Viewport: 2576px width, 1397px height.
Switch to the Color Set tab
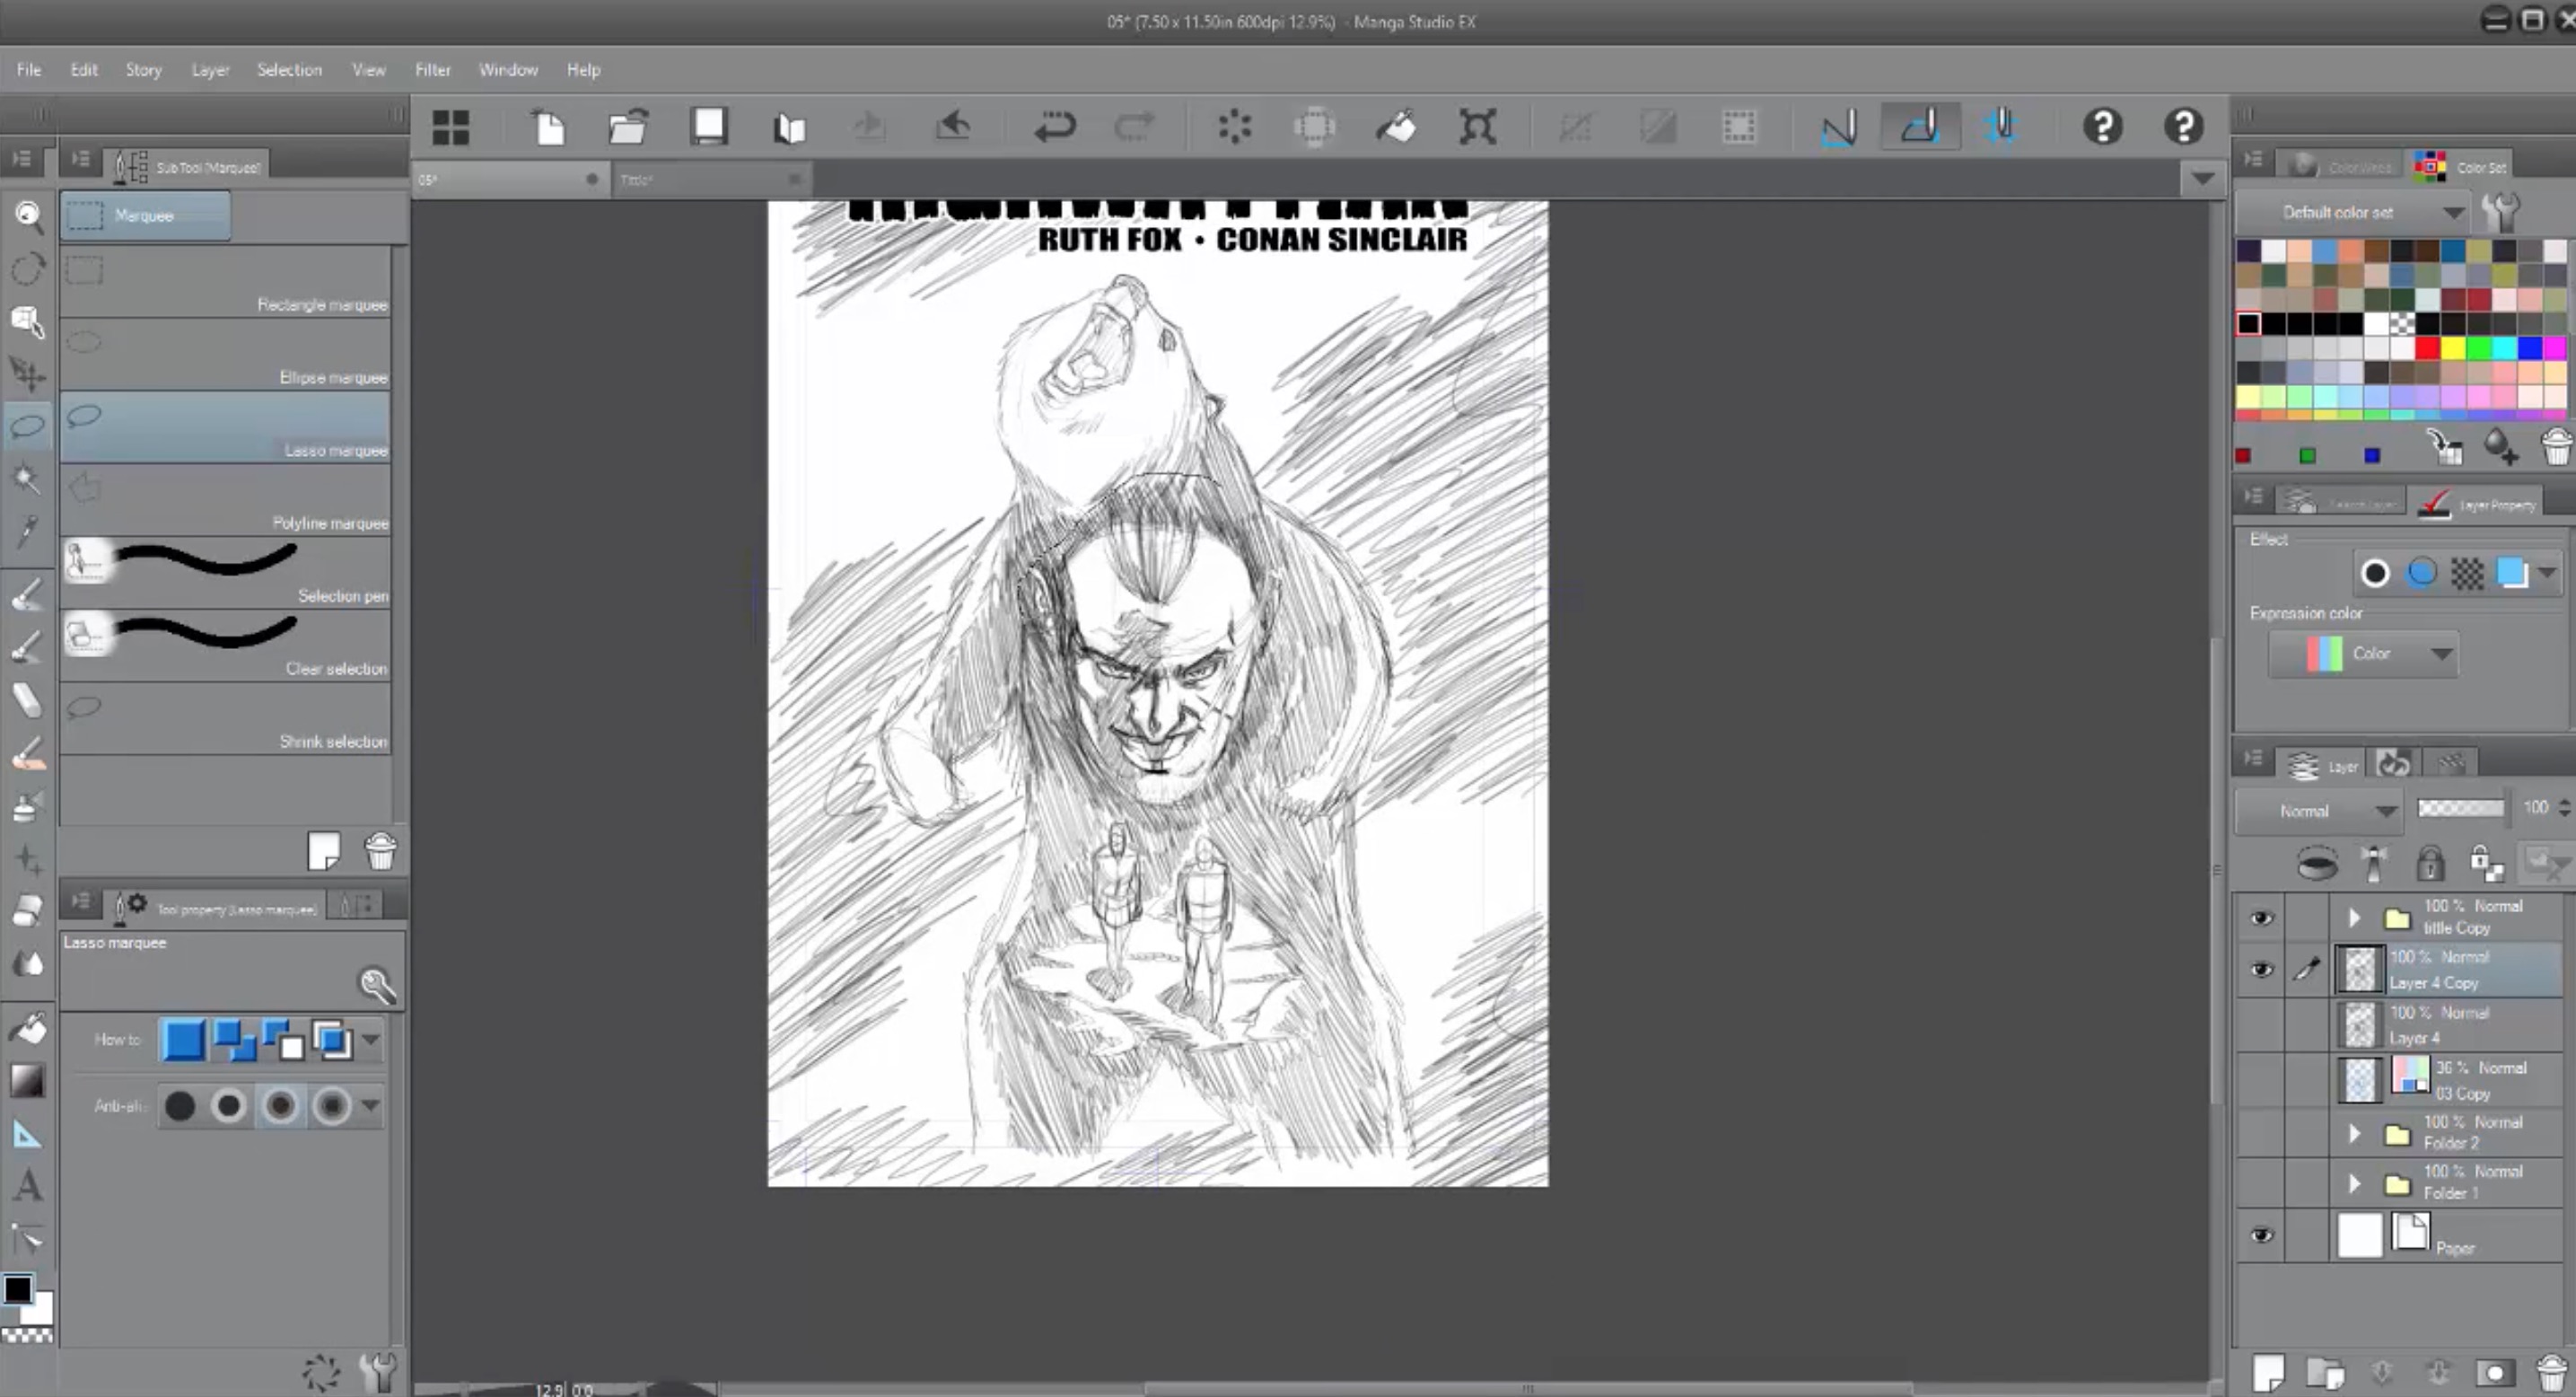click(x=2462, y=166)
